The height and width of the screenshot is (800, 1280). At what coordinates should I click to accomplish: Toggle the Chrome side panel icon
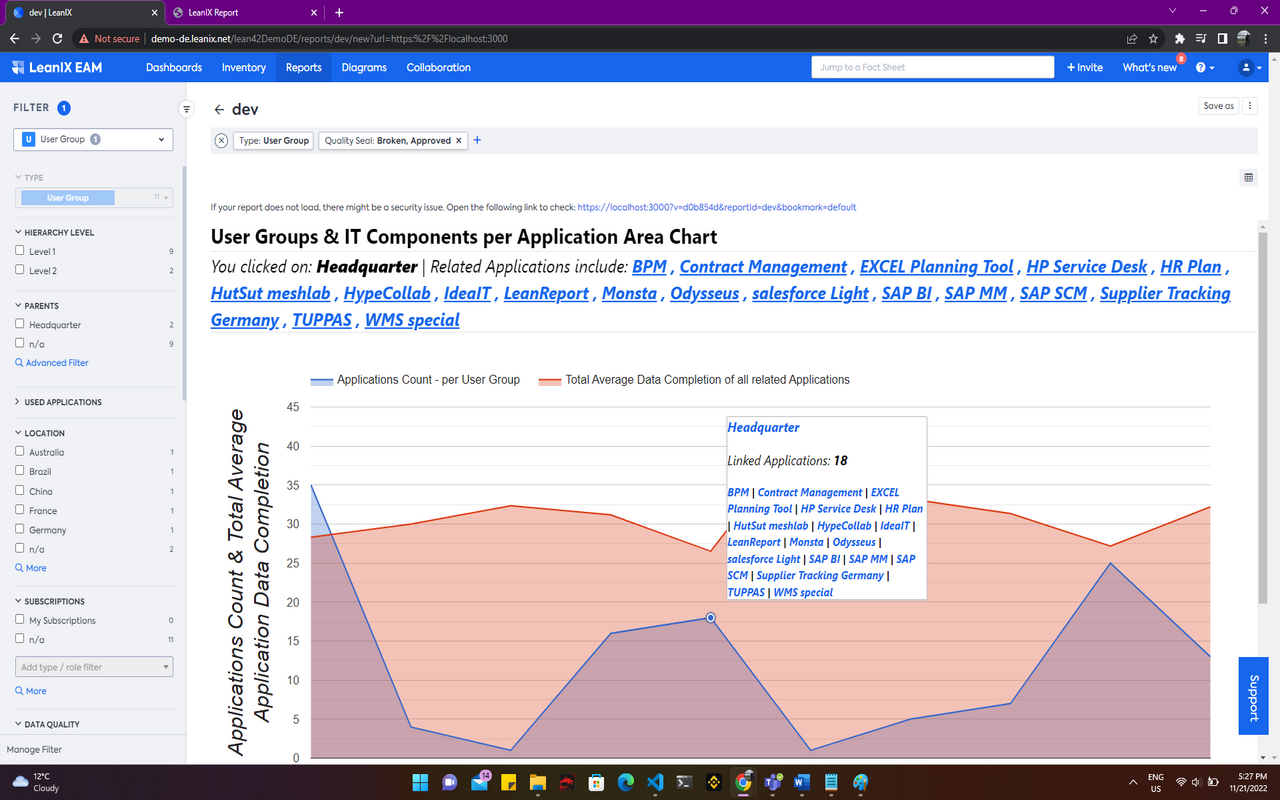pyautogui.click(x=1222, y=39)
